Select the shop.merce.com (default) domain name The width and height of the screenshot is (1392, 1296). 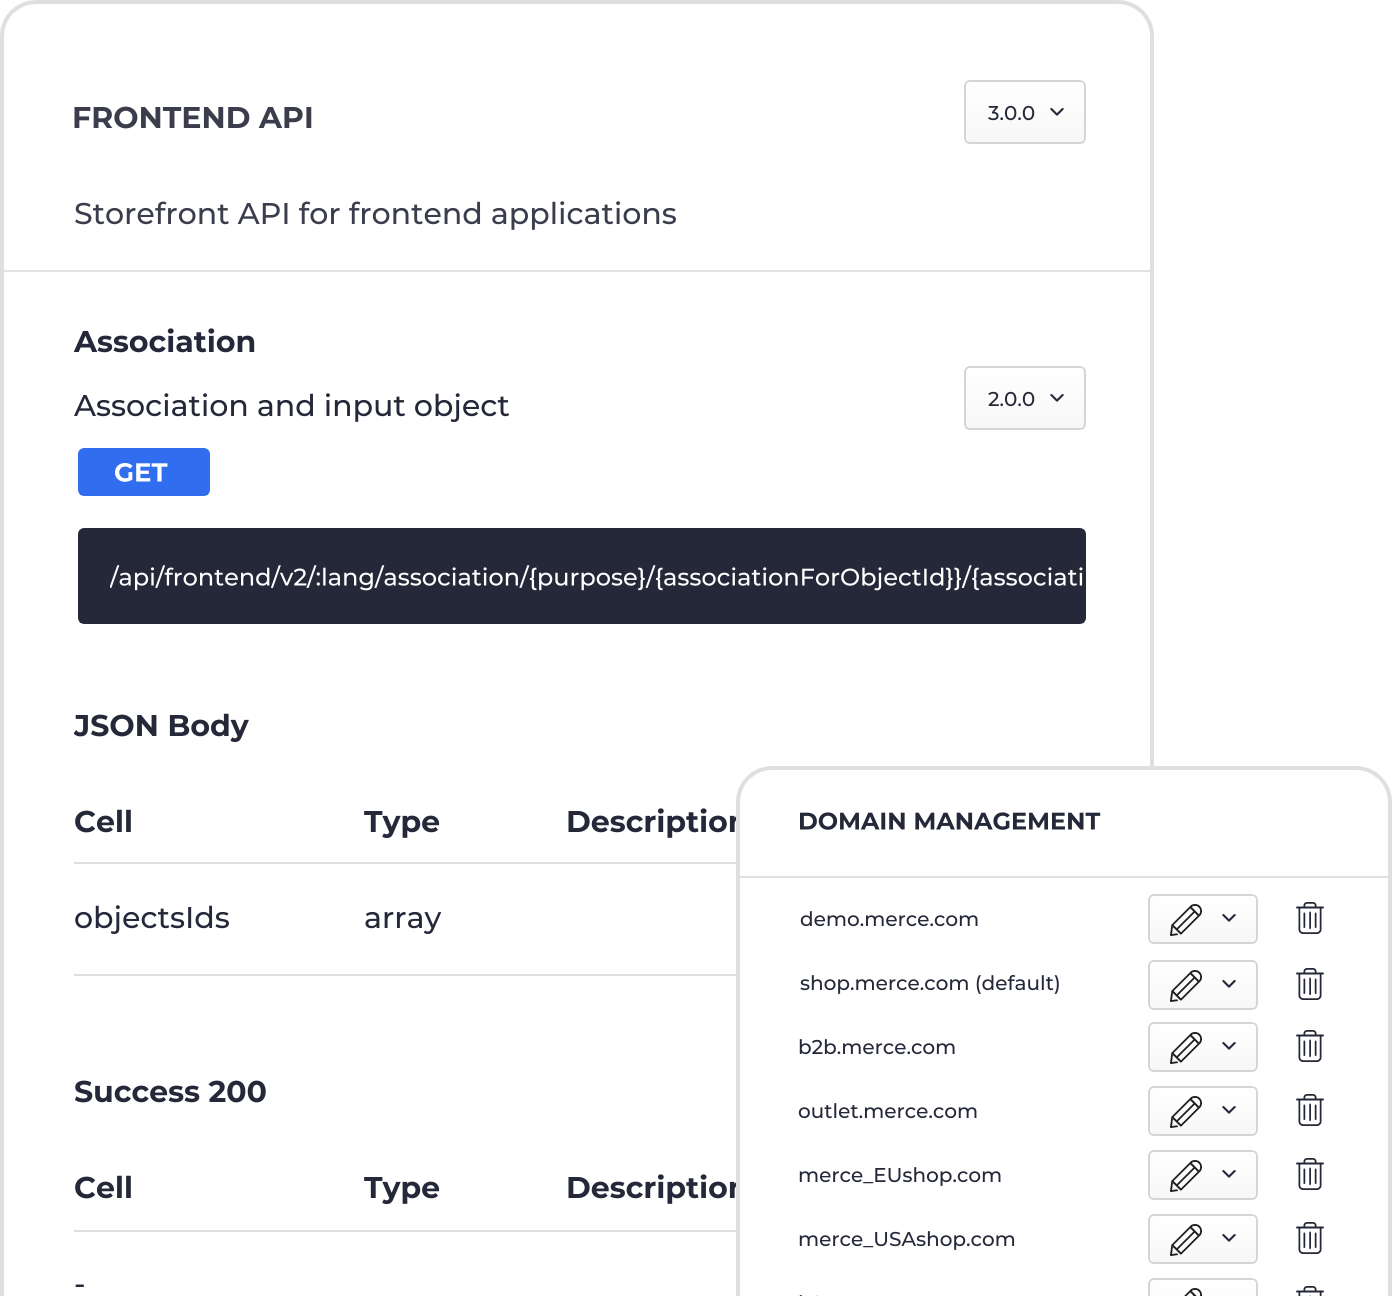click(x=929, y=983)
